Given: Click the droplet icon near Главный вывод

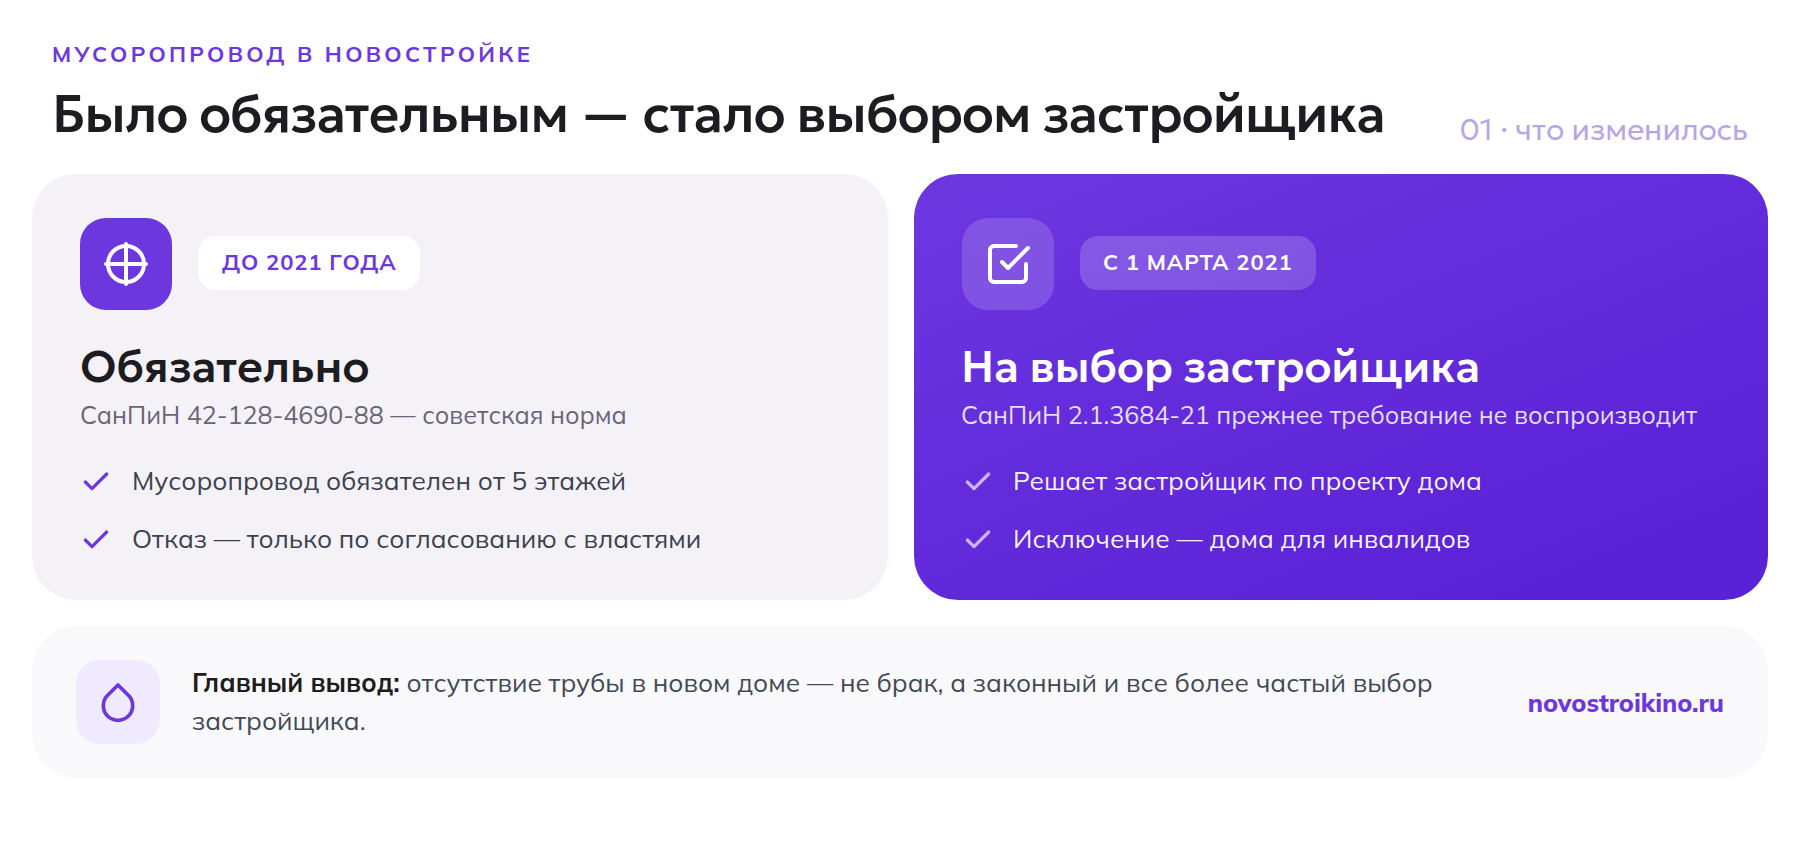Looking at the screenshot, I should [118, 702].
